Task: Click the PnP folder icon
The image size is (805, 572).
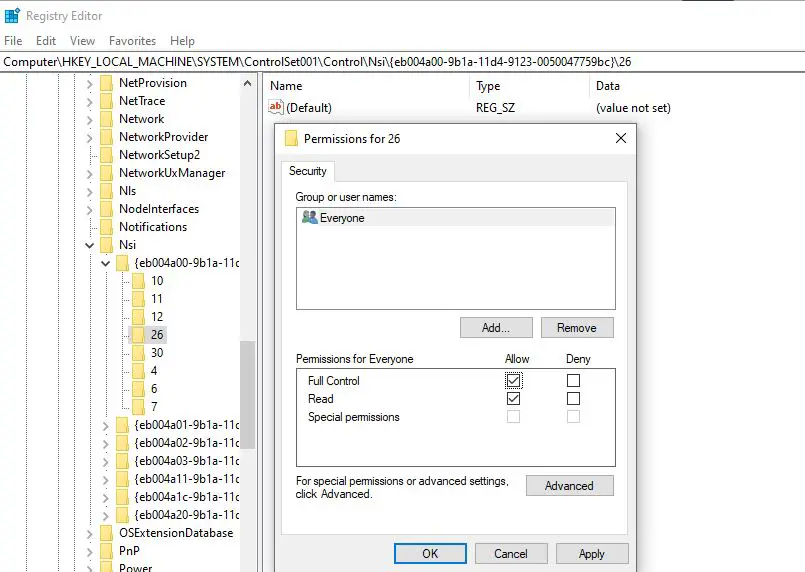Action: pyautogui.click(x=106, y=551)
